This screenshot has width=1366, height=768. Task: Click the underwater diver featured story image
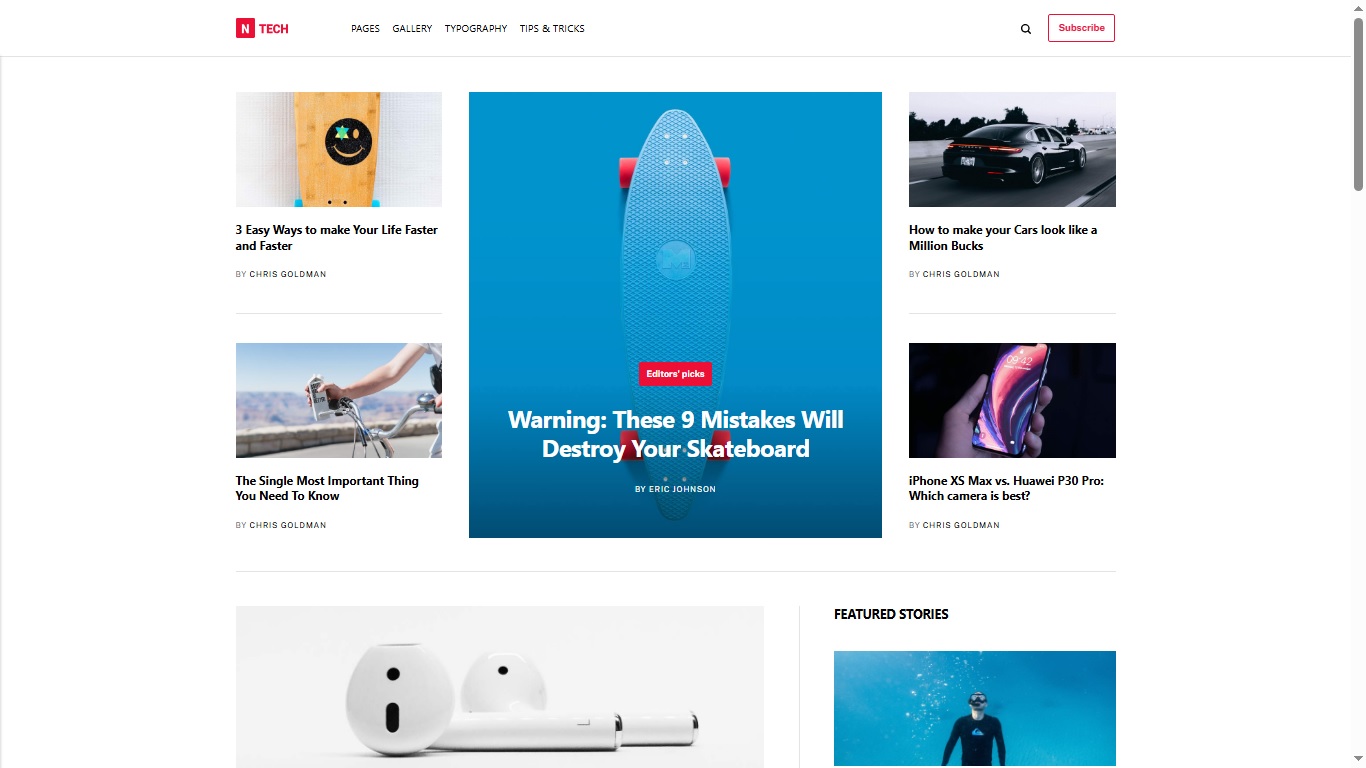tap(975, 709)
